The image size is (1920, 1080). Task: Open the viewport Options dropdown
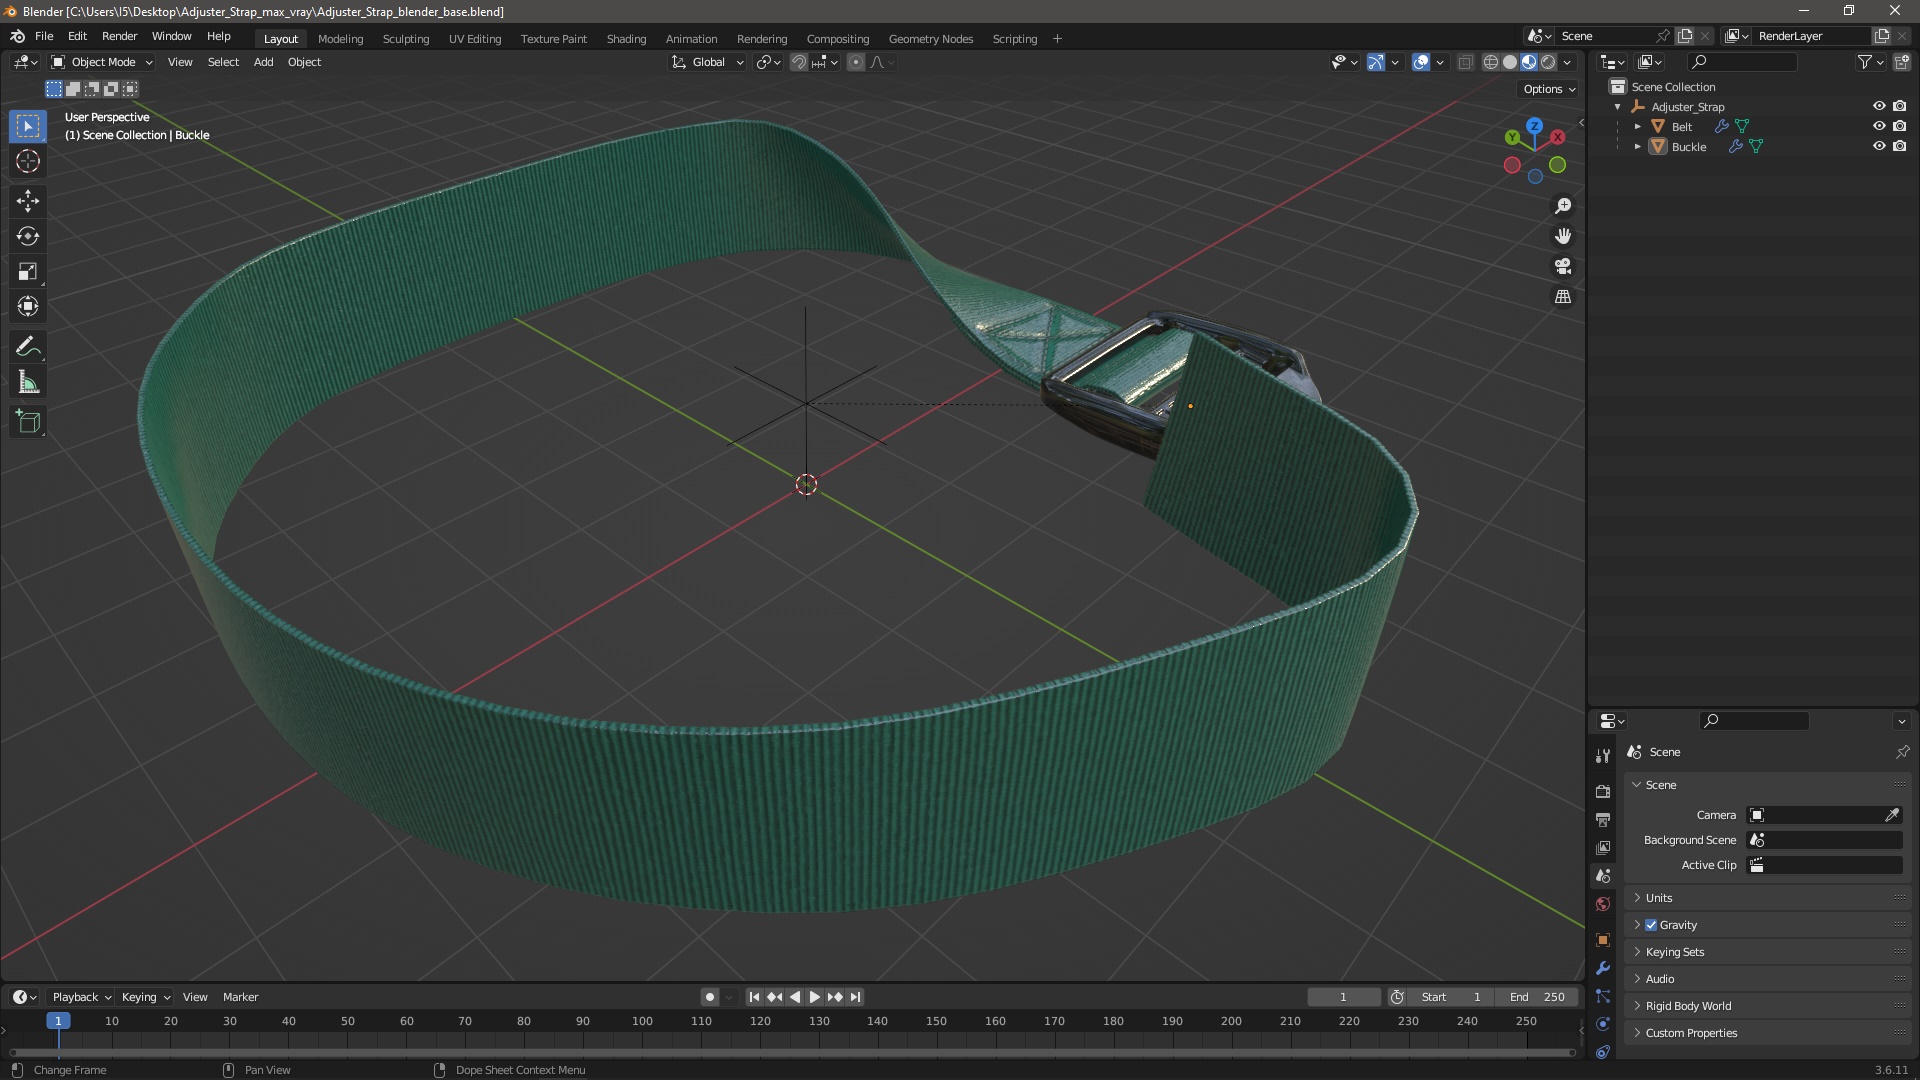click(x=1548, y=89)
